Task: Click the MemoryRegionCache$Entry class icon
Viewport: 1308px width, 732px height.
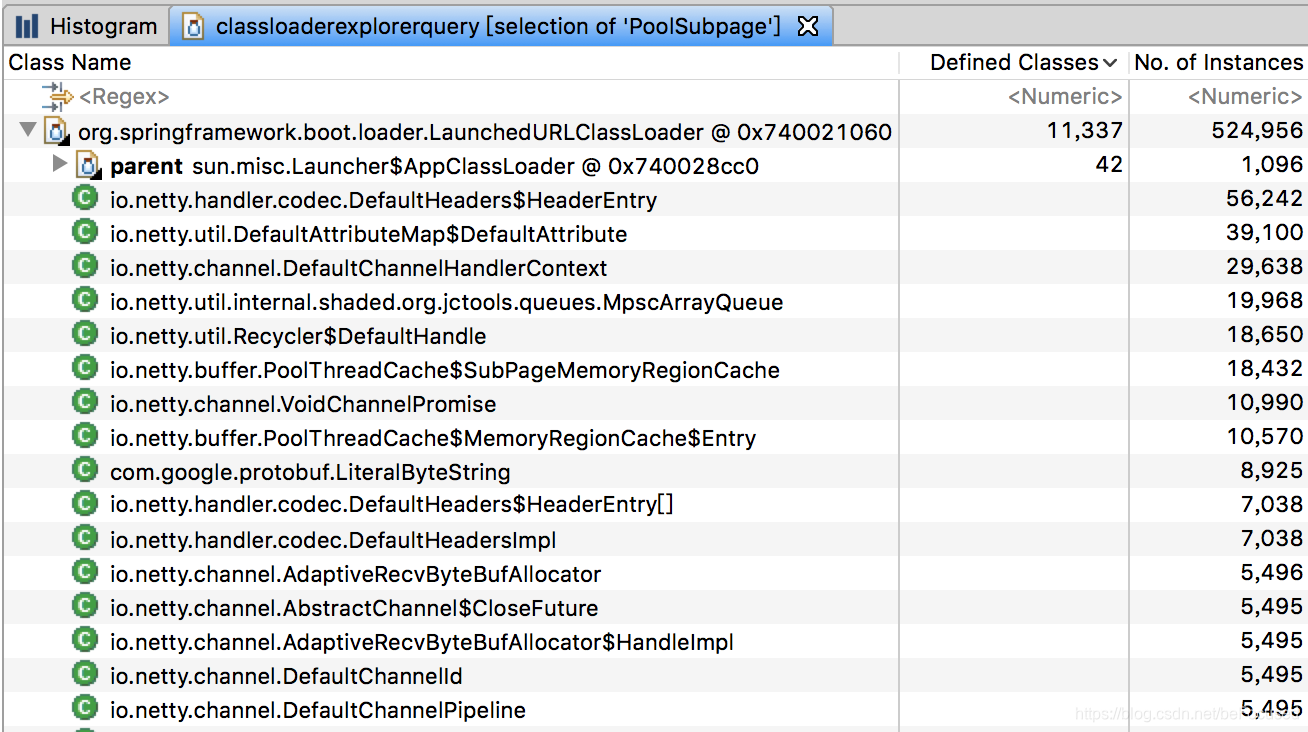Action: pos(85,436)
